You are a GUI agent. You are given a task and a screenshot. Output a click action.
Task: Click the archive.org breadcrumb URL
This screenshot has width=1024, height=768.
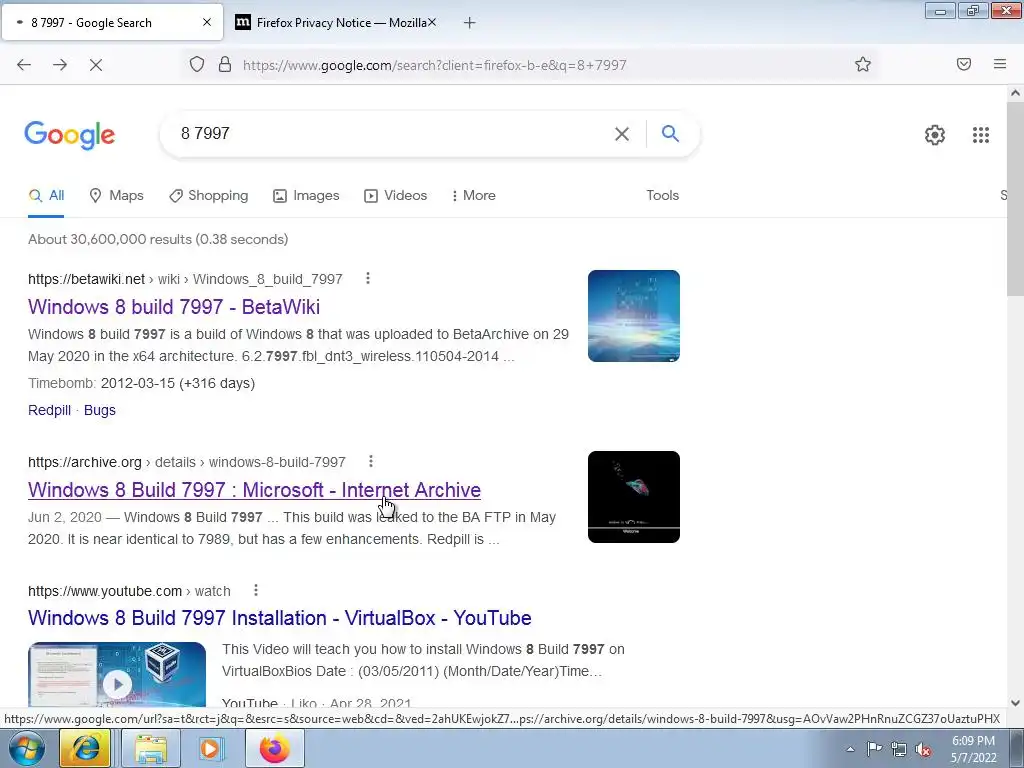coord(187,462)
